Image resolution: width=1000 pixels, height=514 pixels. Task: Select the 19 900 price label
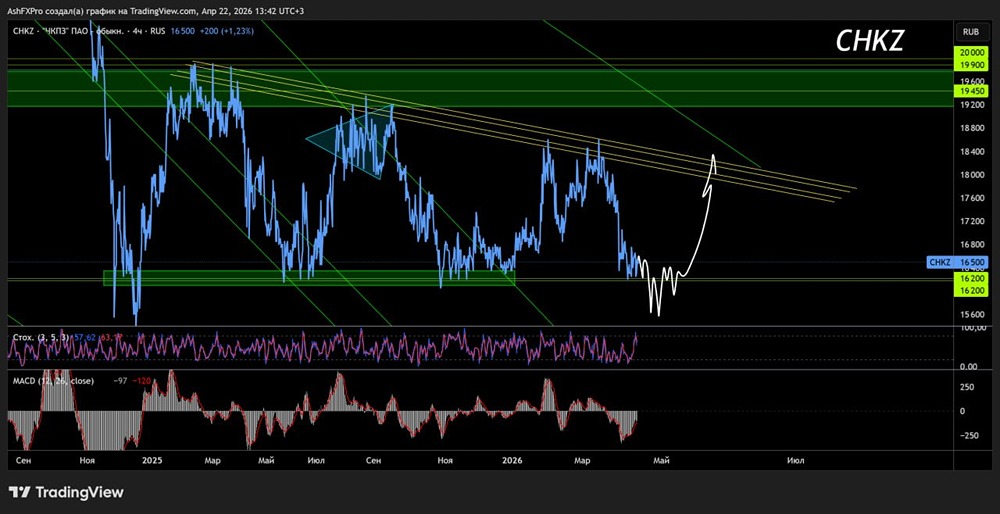pyautogui.click(x=971, y=65)
